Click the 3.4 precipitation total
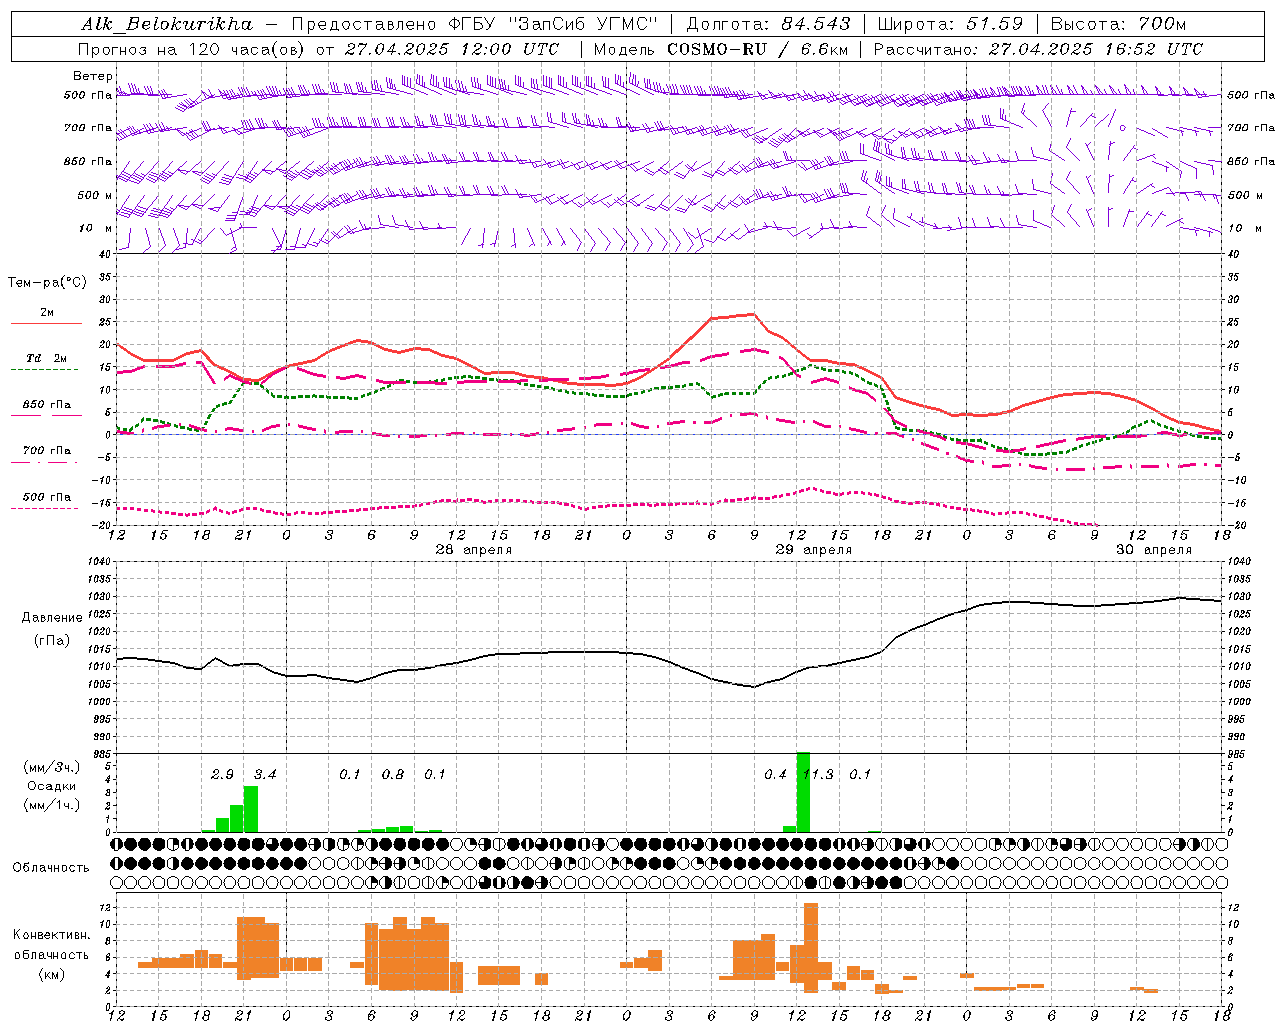 pos(265,774)
